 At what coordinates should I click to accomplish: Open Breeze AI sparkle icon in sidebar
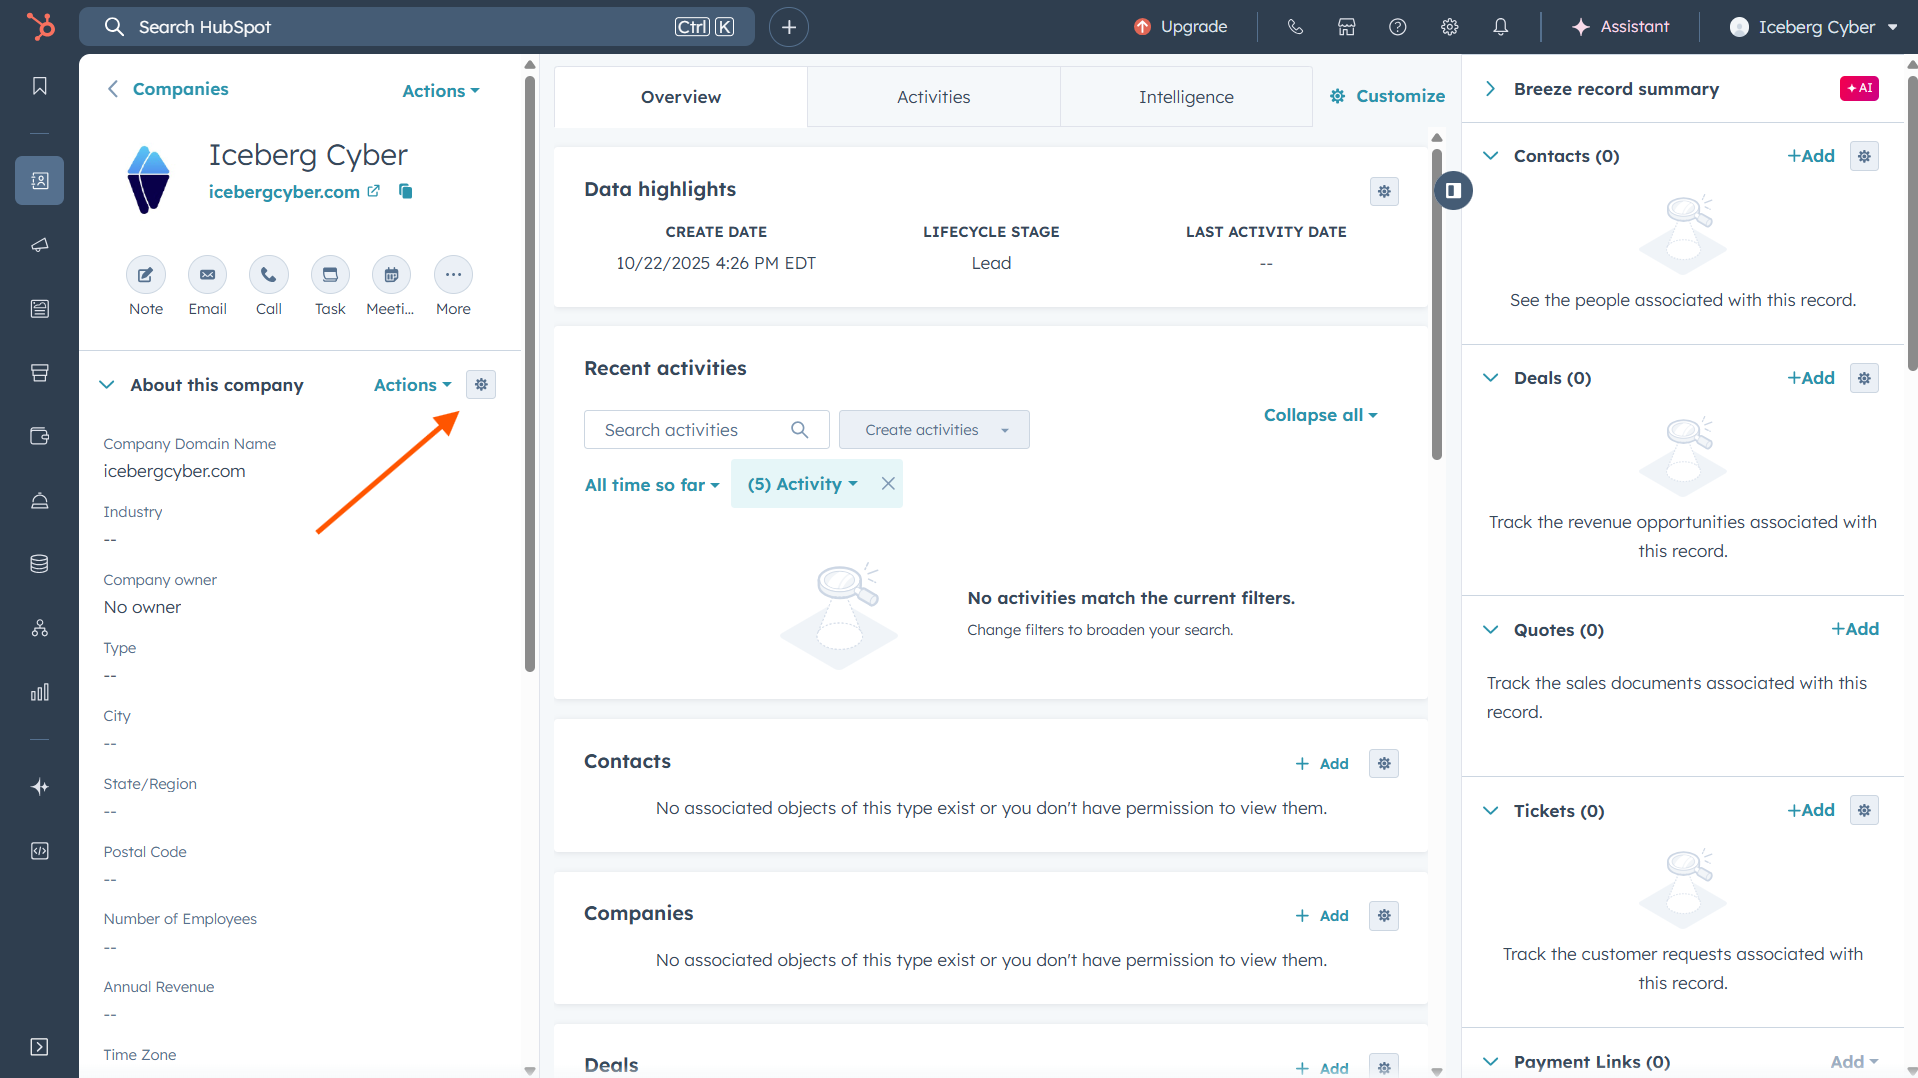tap(40, 787)
